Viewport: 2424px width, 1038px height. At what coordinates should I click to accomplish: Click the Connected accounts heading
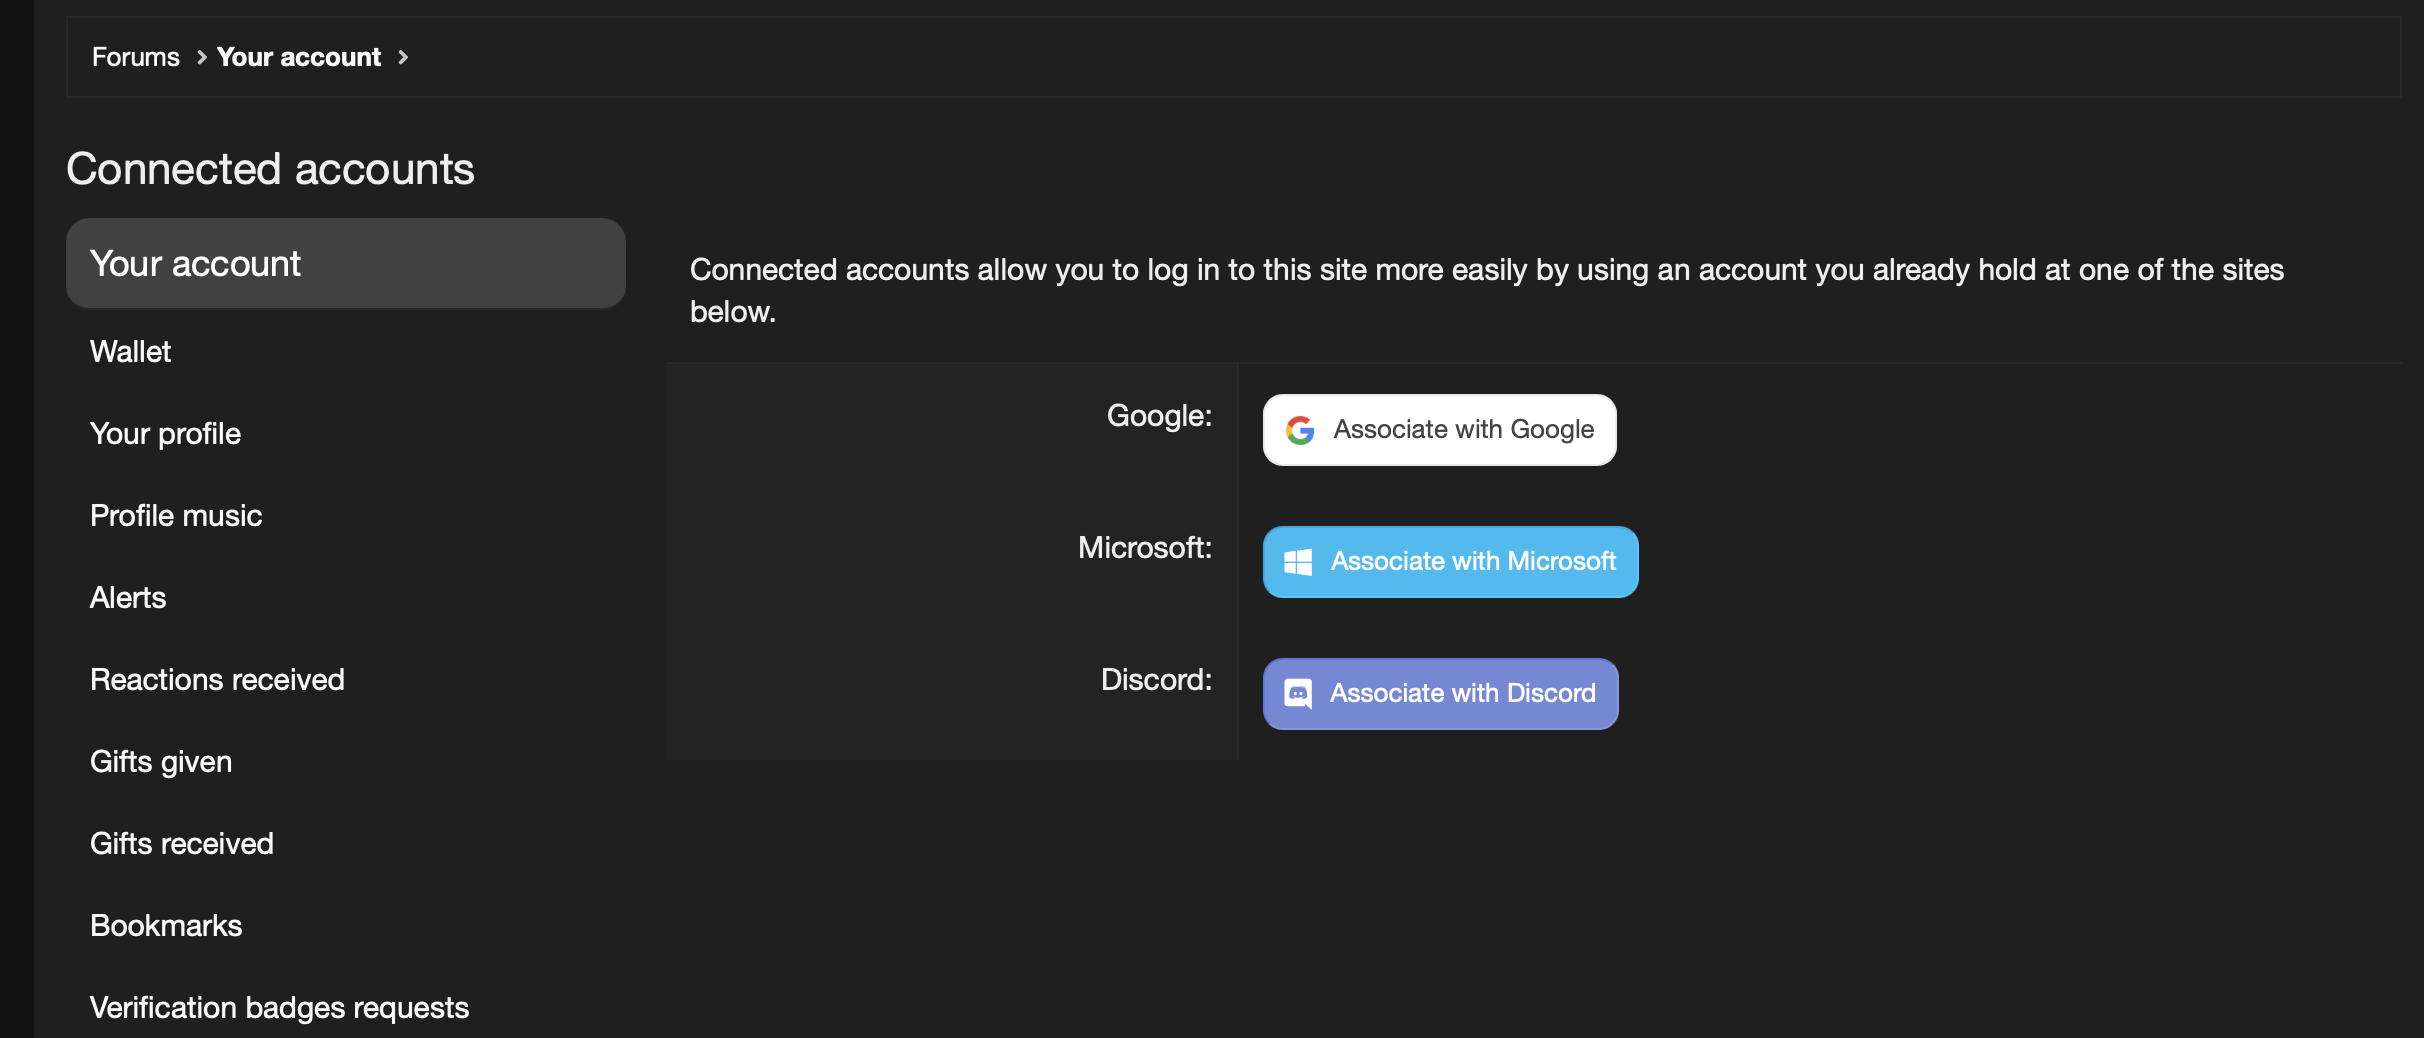pos(270,168)
